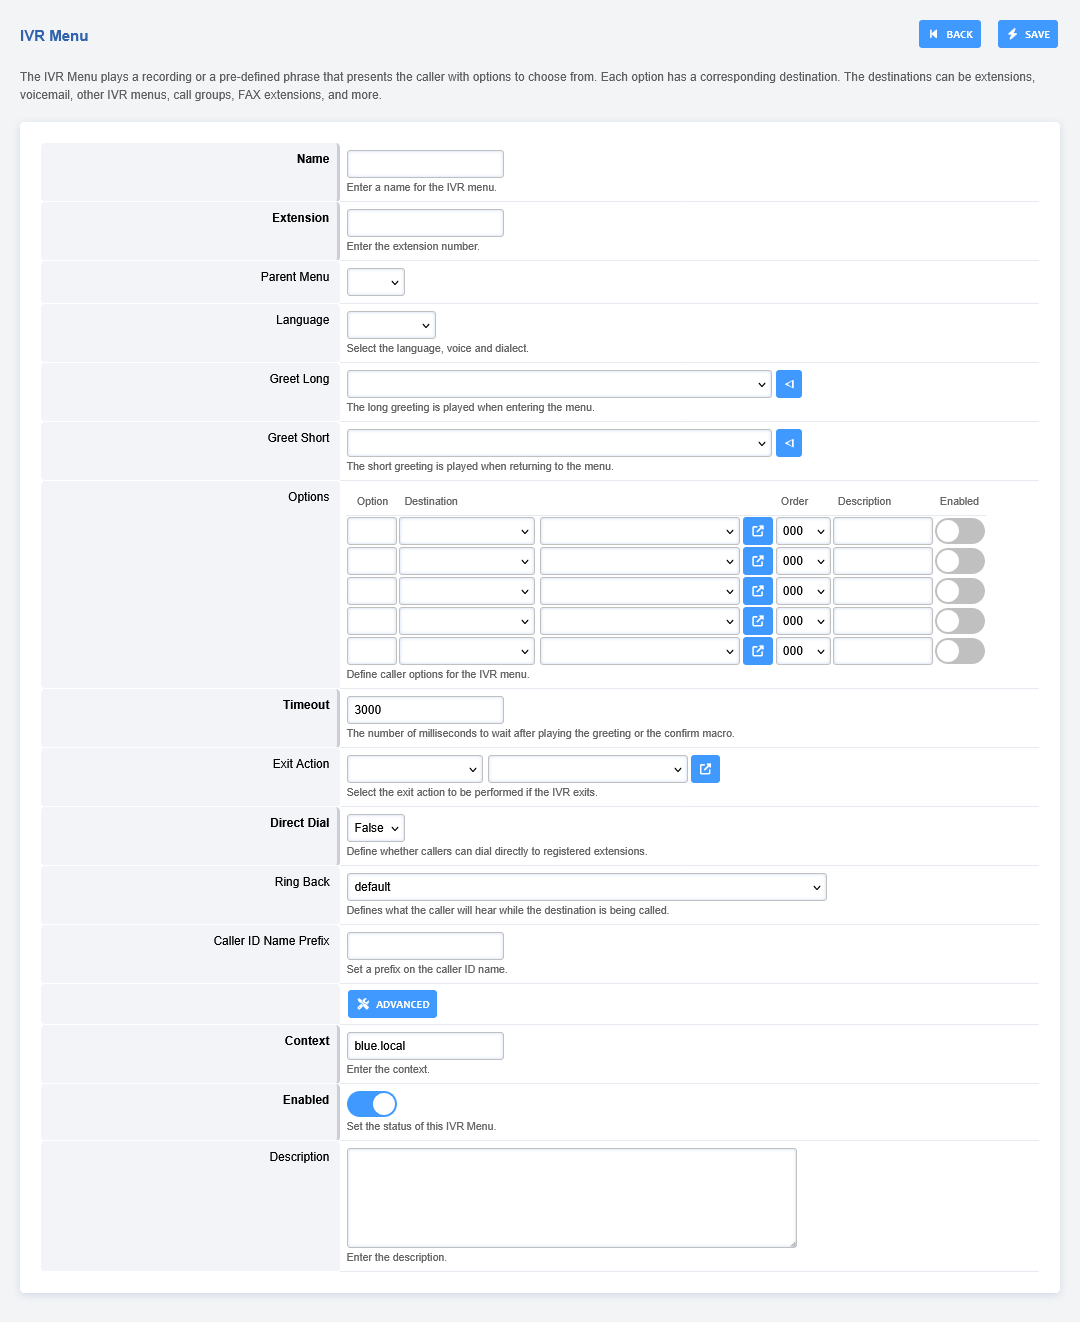Click the Greet Short playback arrow icon
Image resolution: width=1080 pixels, height=1322 pixels.
788,443
